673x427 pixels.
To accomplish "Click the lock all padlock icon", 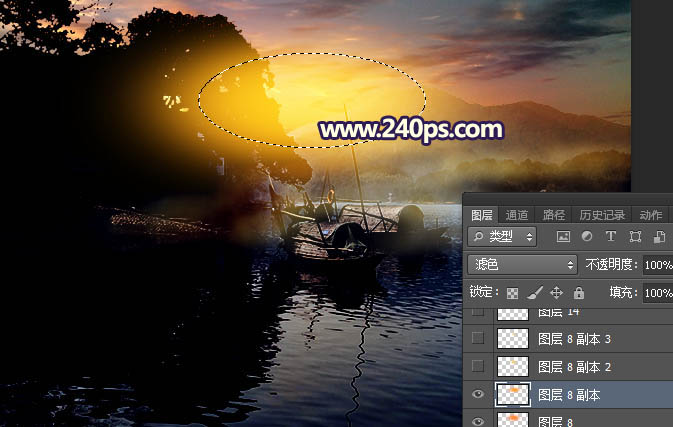I will coord(579,293).
